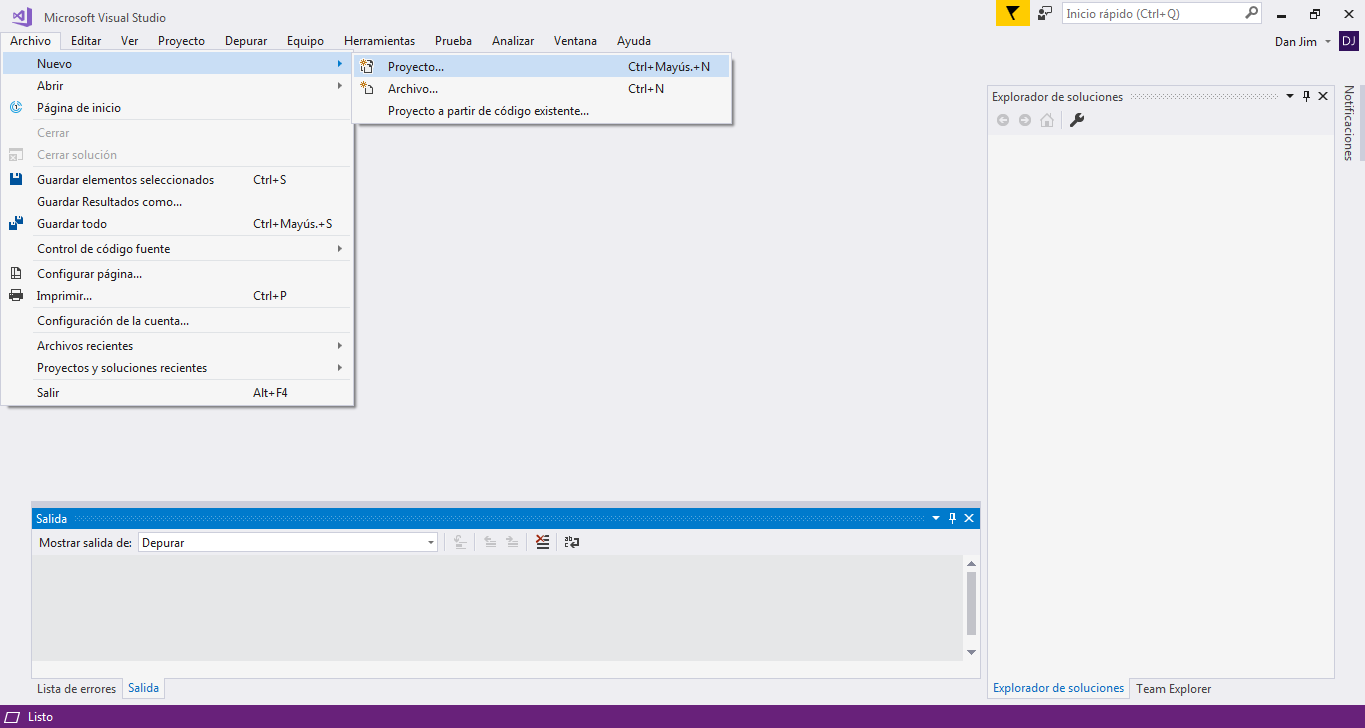Click the DJ account avatar
Viewport: 1365px width, 728px height.
1348,41
